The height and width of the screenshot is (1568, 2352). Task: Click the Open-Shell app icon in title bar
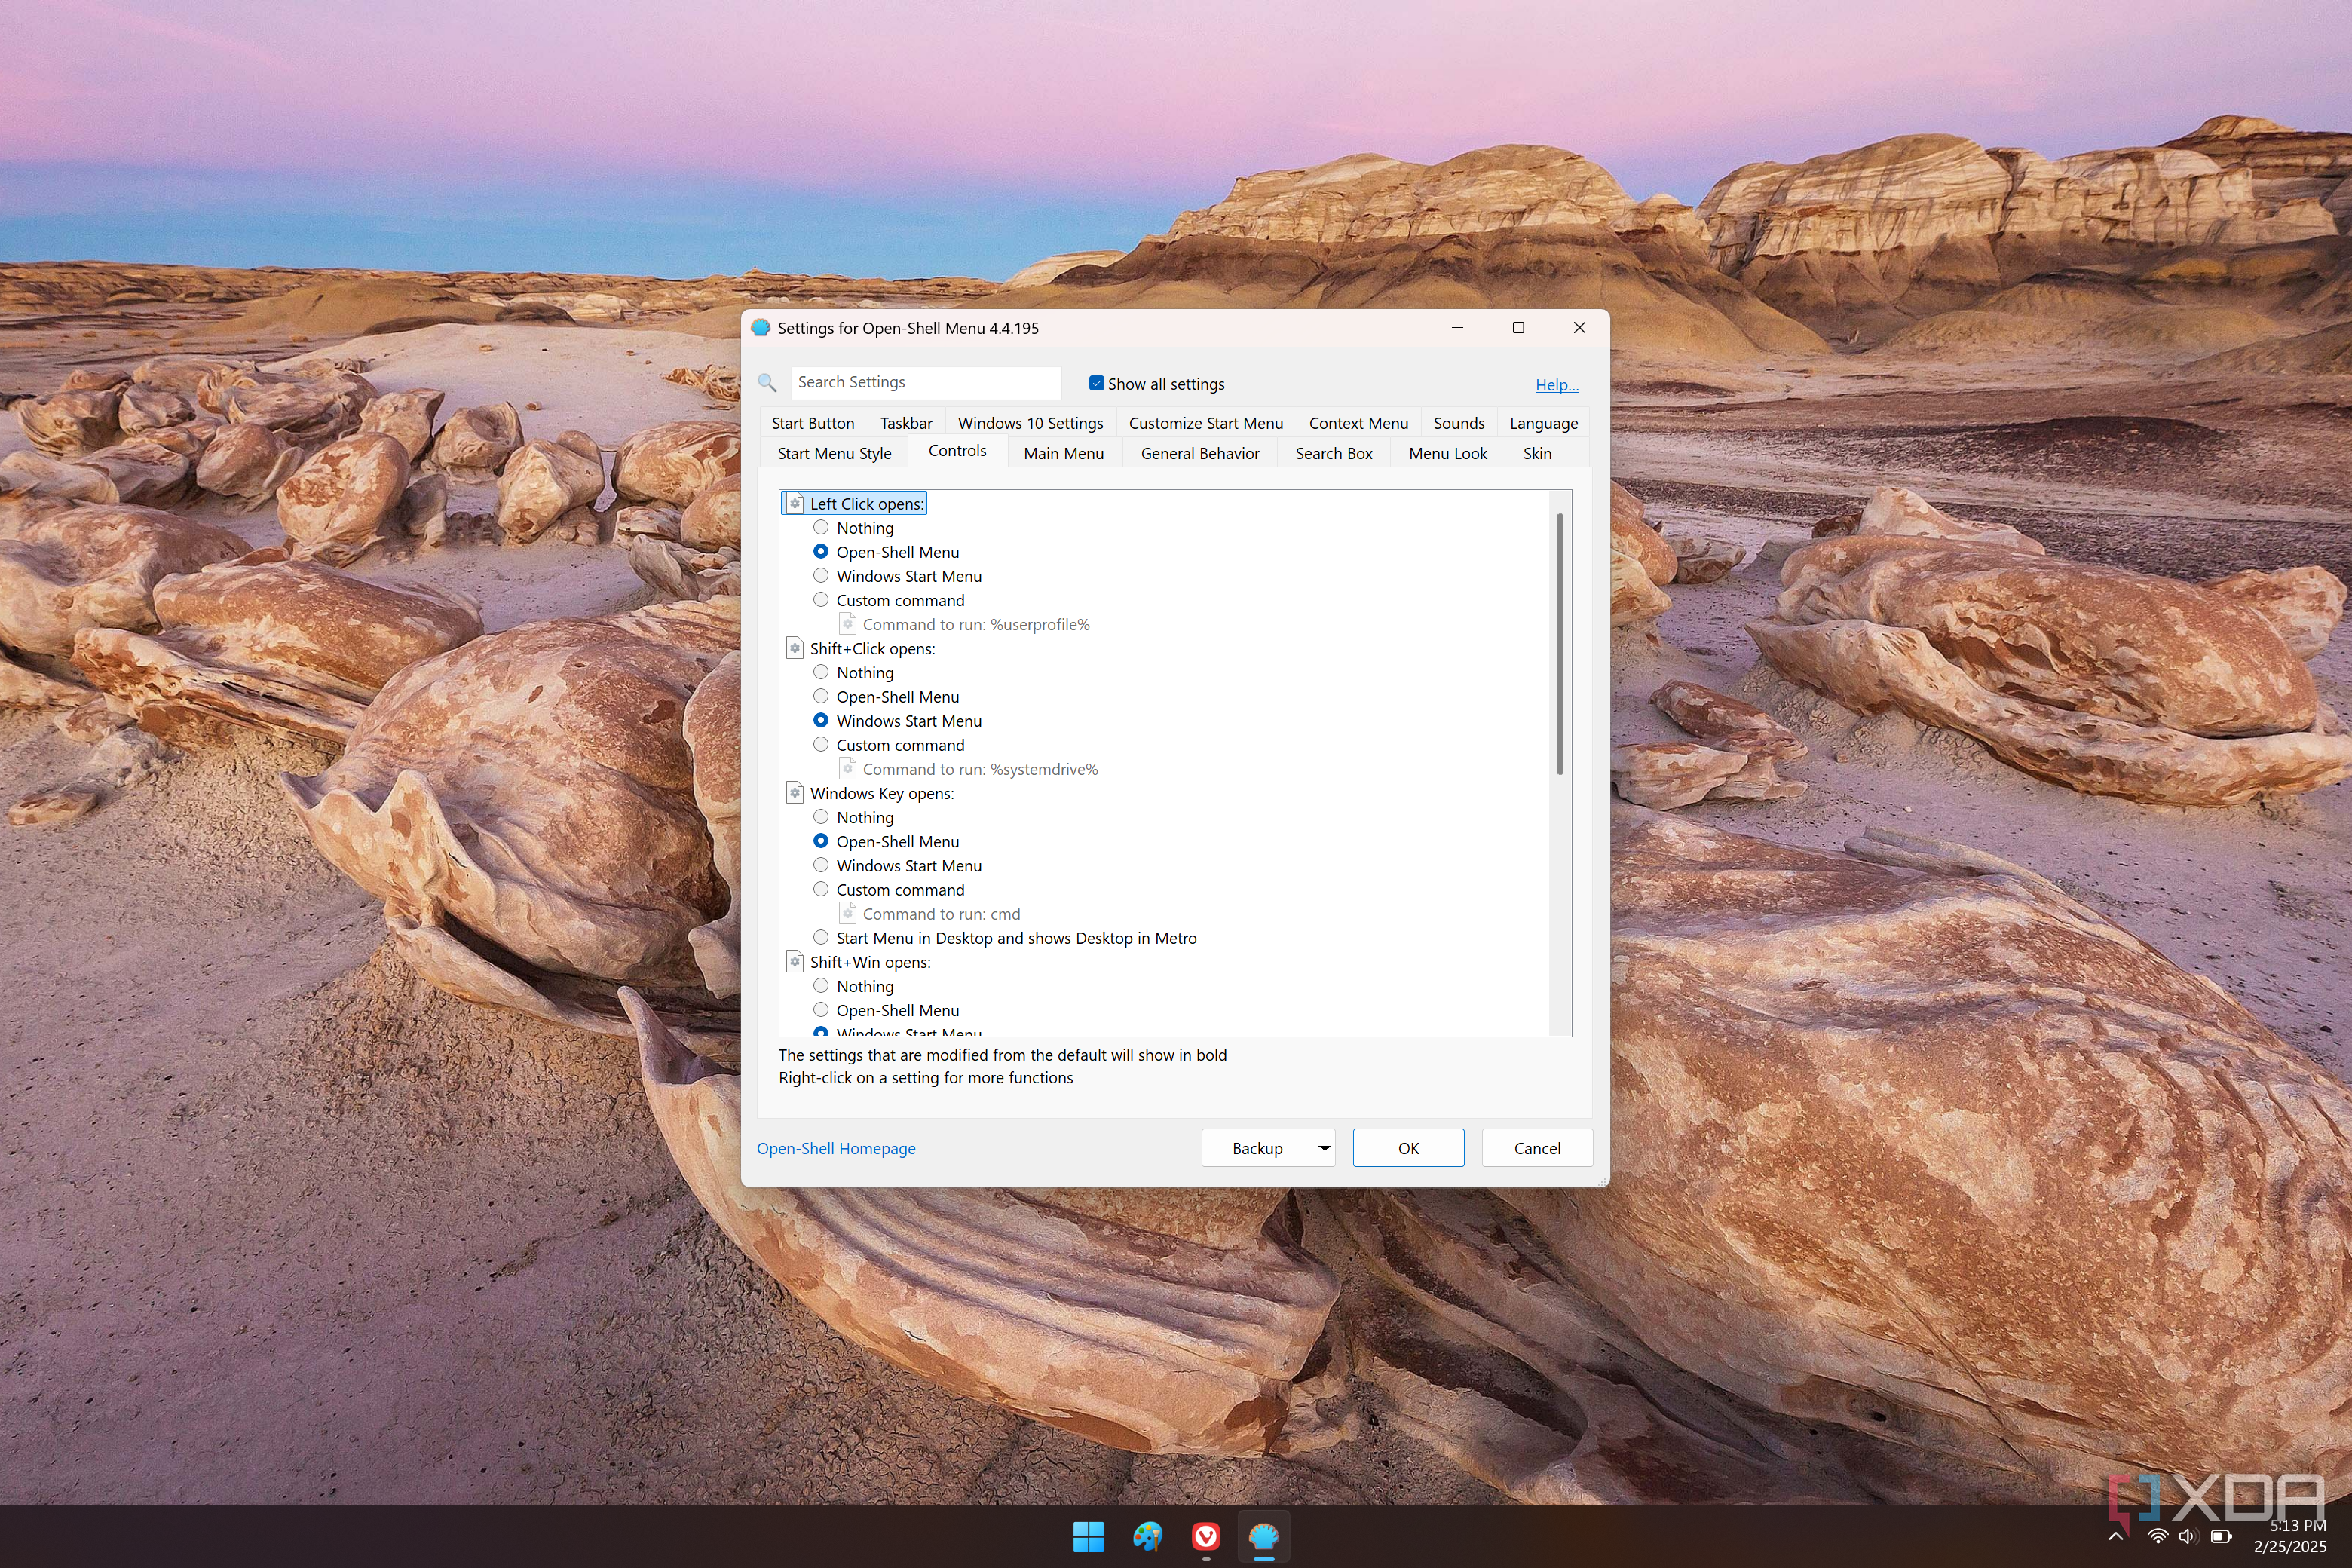[x=761, y=328]
